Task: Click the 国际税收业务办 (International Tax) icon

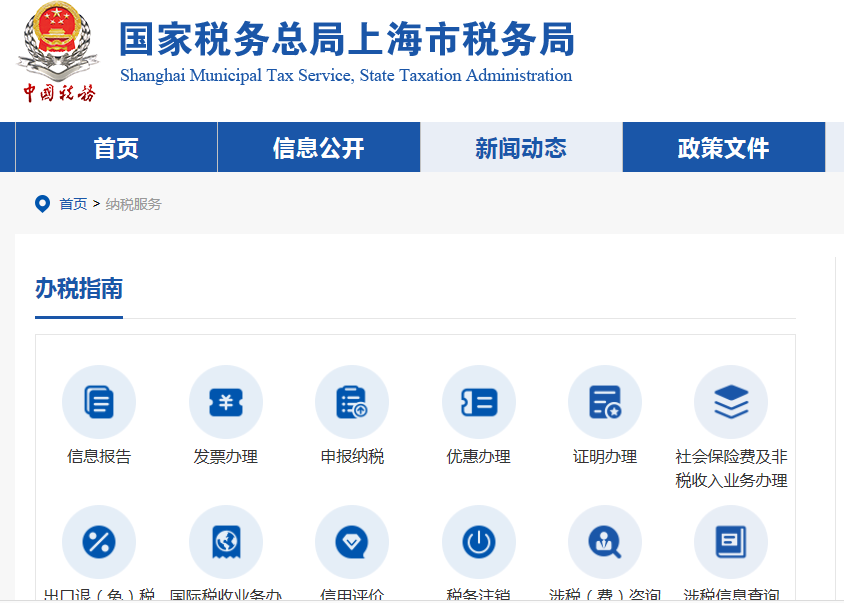Action: pos(226,541)
